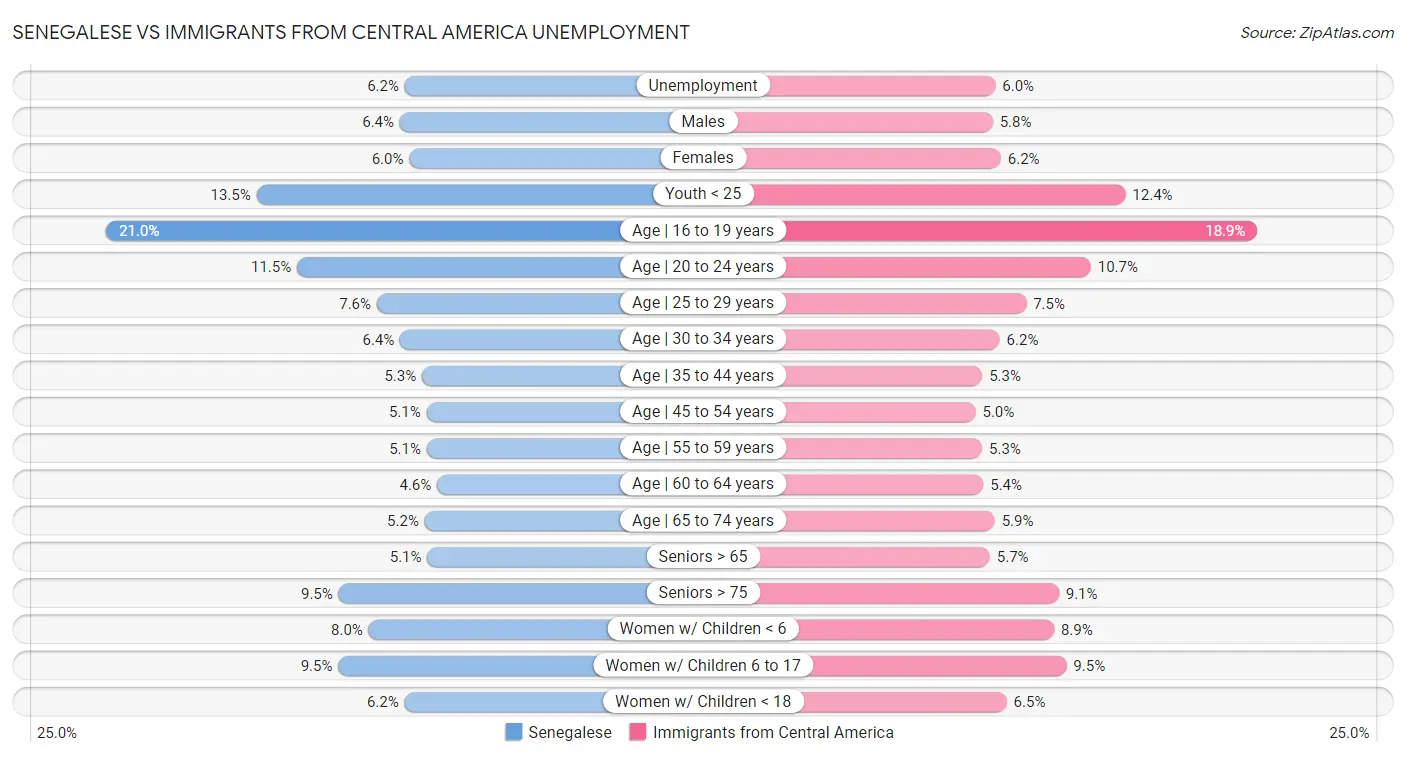
Task: Click the Immigrants from Central America pink swatch
Action: pos(638,732)
